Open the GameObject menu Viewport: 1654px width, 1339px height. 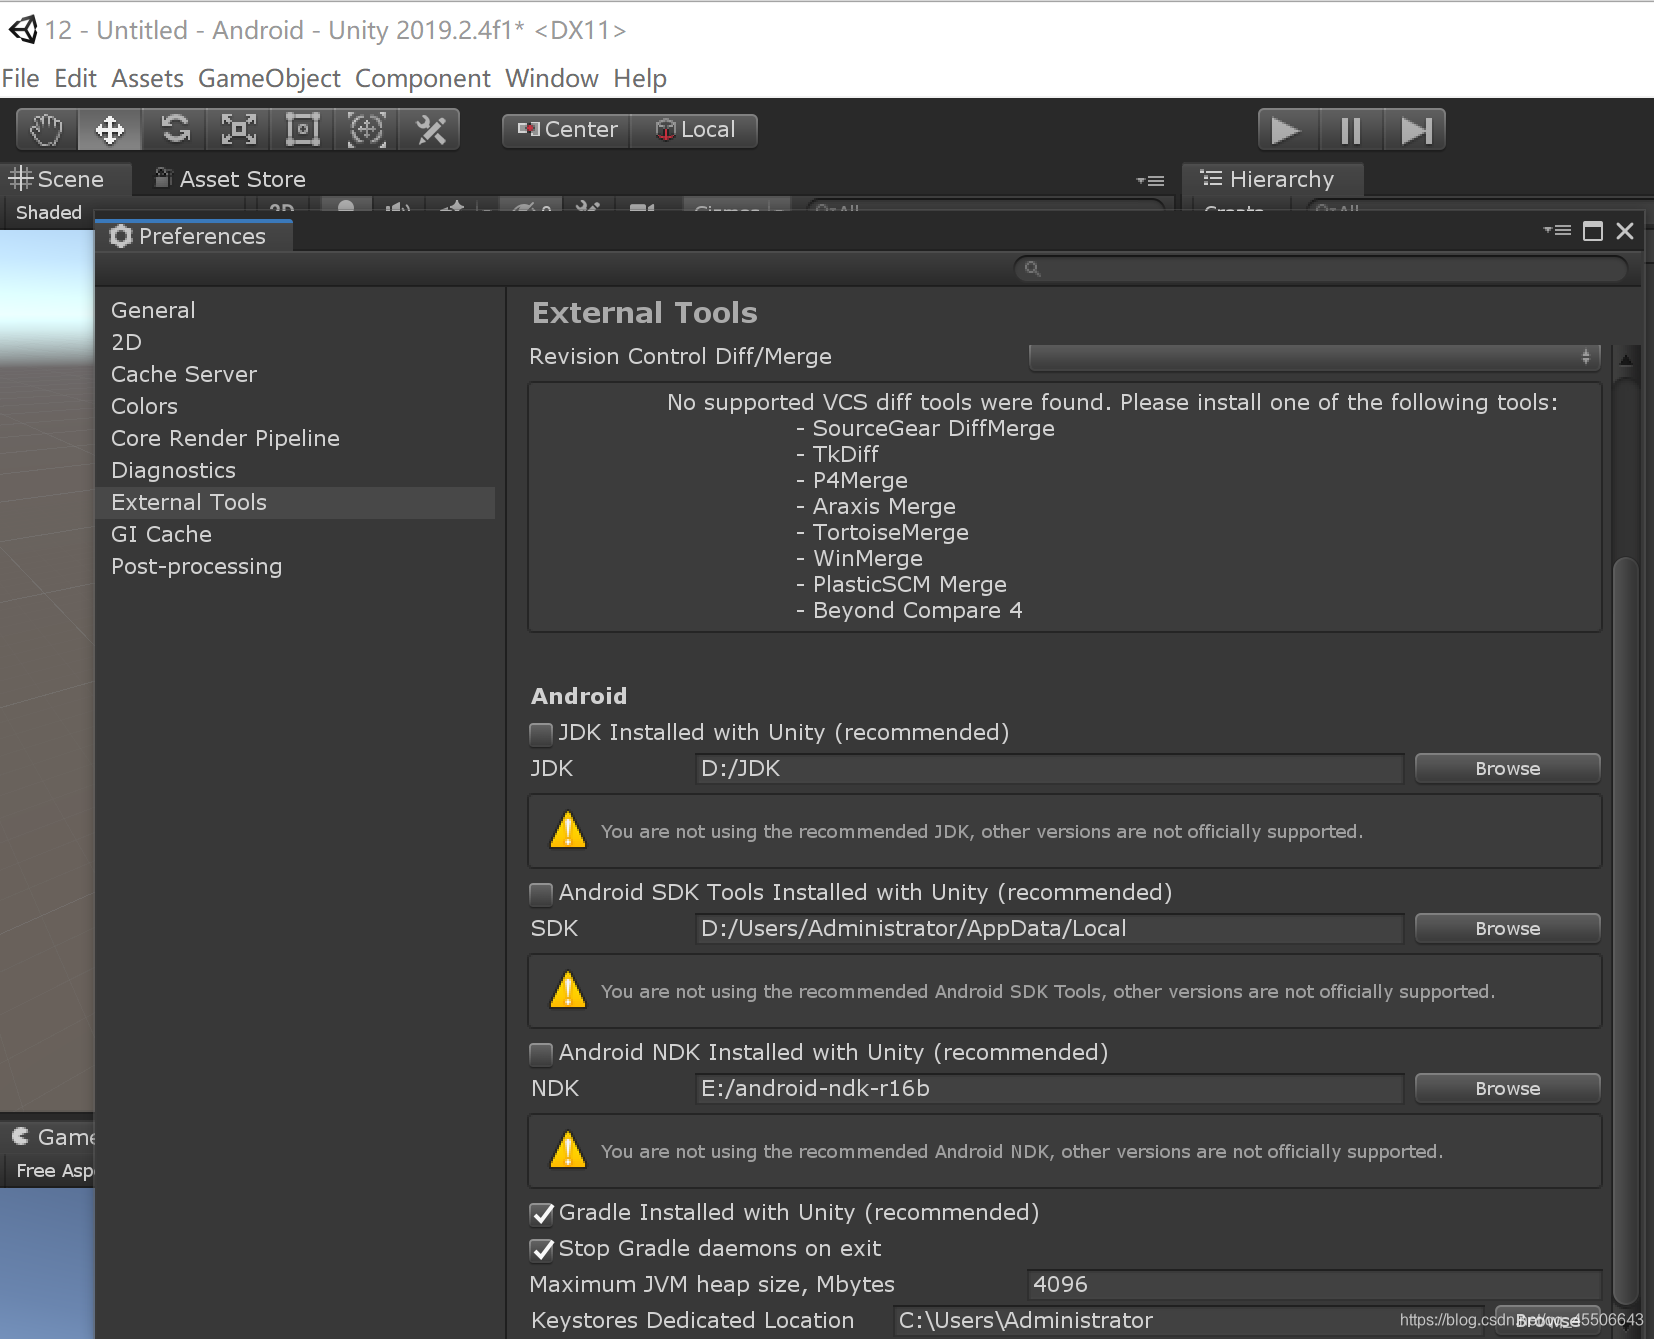(x=269, y=78)
